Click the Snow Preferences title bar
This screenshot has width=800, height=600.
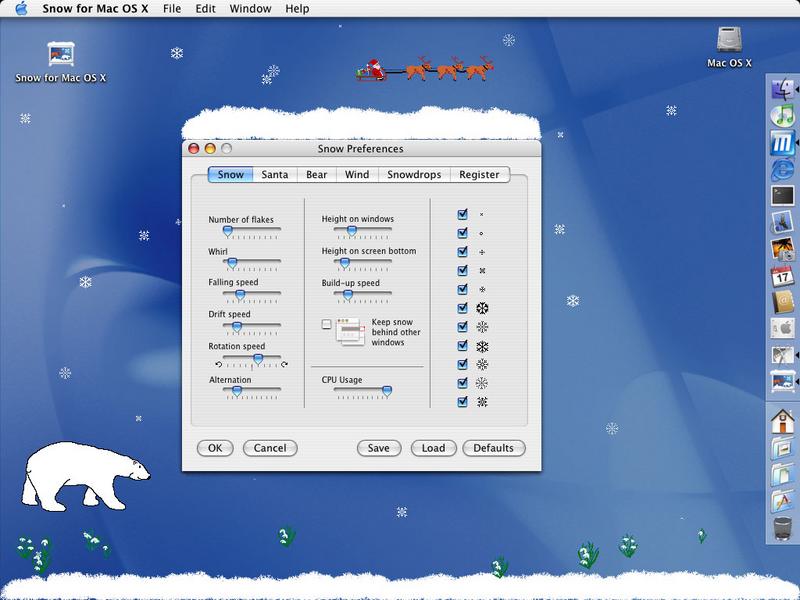[361, 148]
